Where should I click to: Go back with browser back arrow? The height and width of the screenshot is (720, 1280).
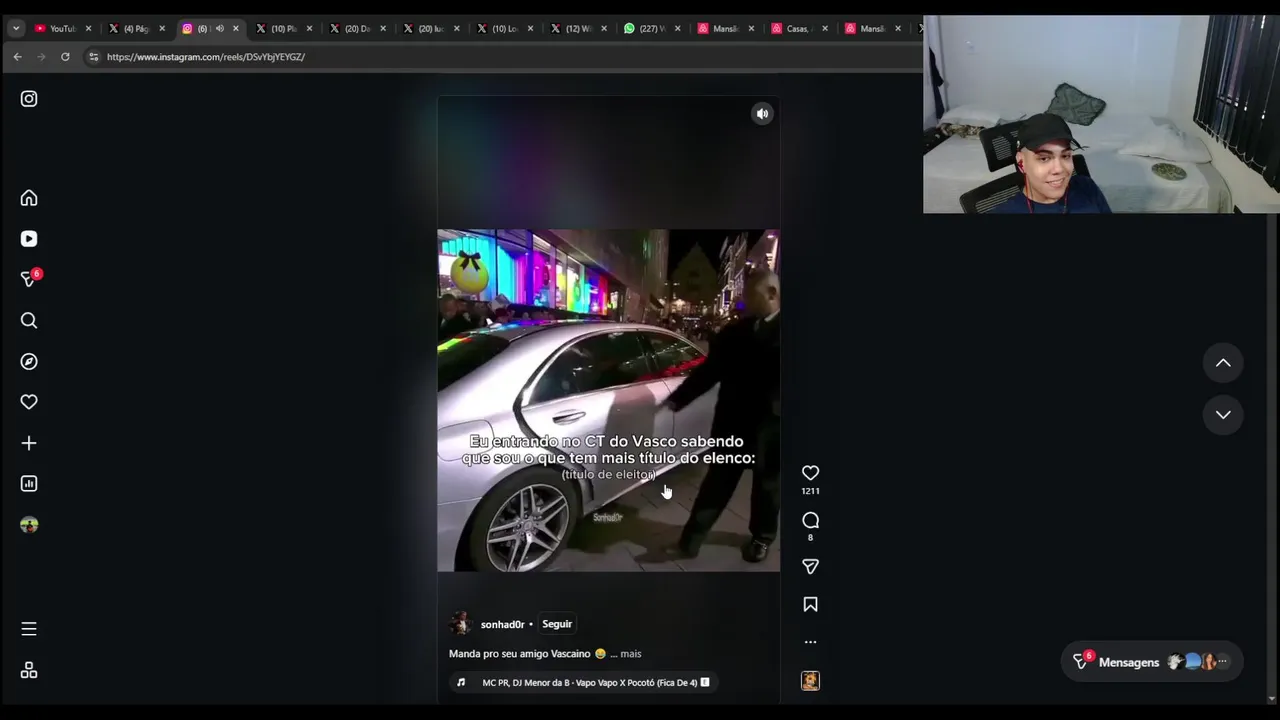coord(18,57)
